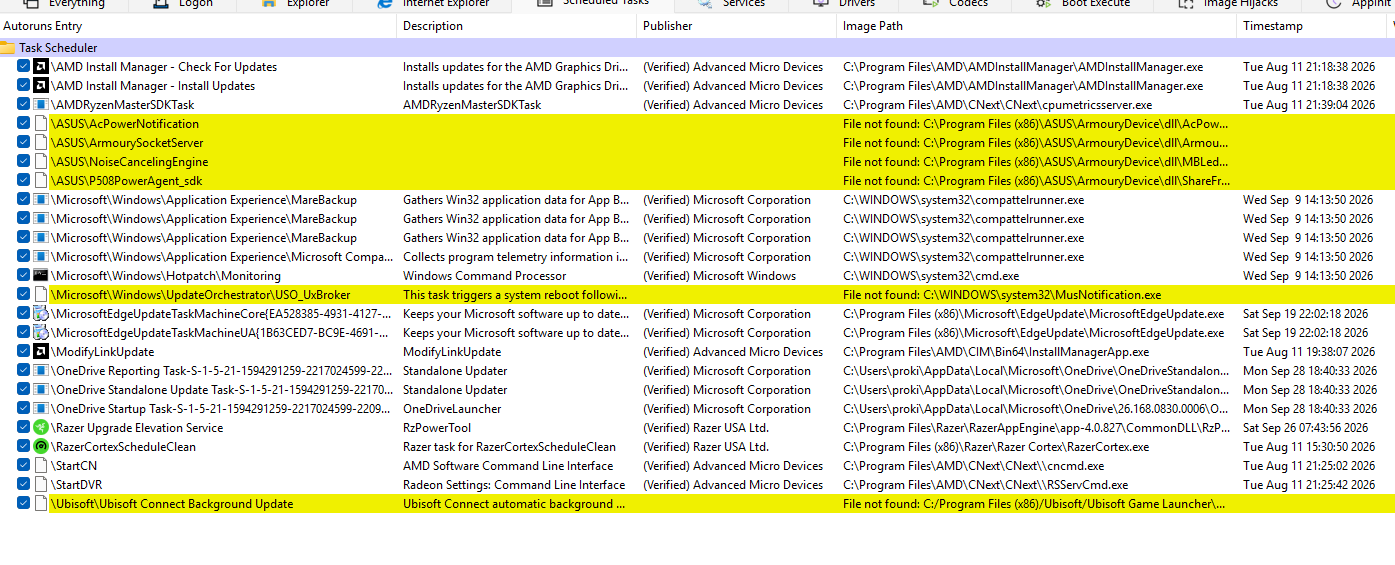Click the file icon of StartDVR entry
Image resolution: width=1395 pixels, height=565 pixels.
[x=41, y=485]
